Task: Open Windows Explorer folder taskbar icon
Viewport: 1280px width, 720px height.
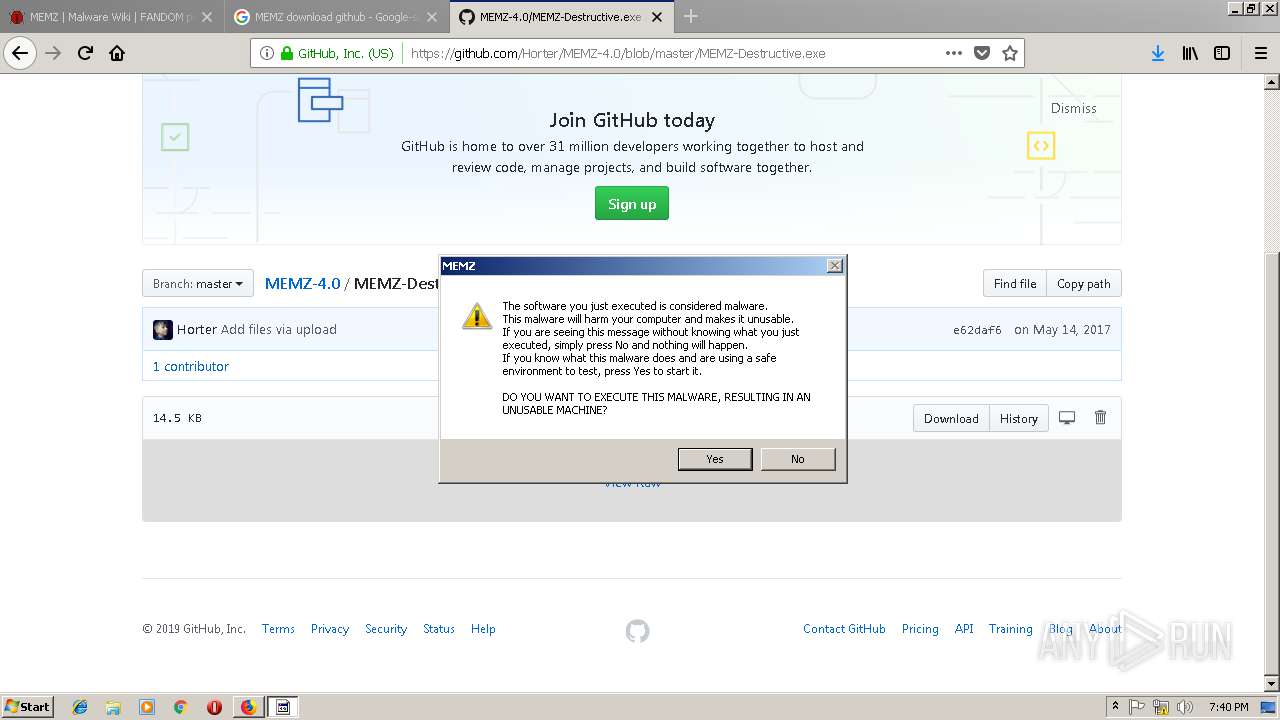Action: pyautogui.click(x=113, y=707)
